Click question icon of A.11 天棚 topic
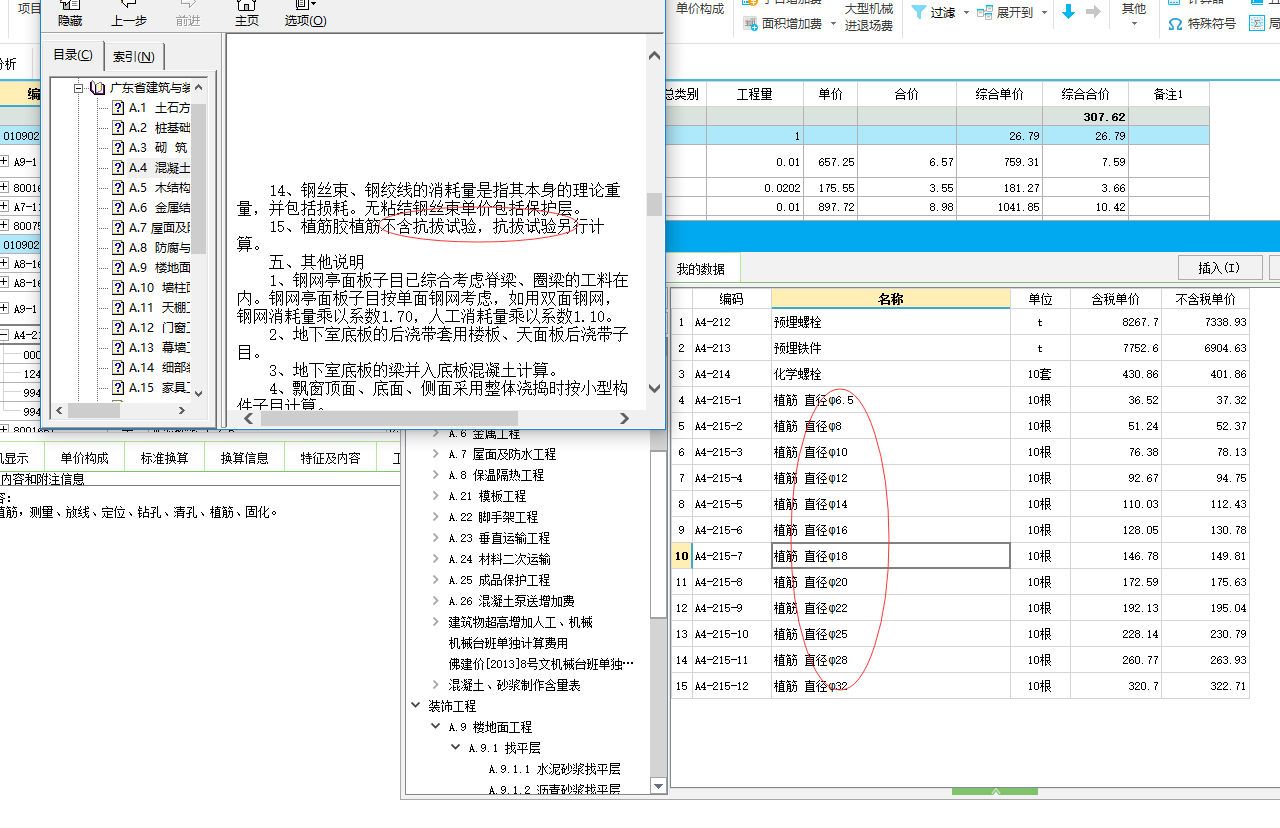 (117, 308)
